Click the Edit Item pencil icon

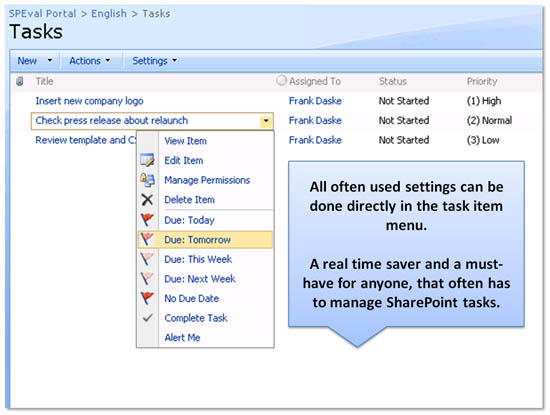pos(147,160)
